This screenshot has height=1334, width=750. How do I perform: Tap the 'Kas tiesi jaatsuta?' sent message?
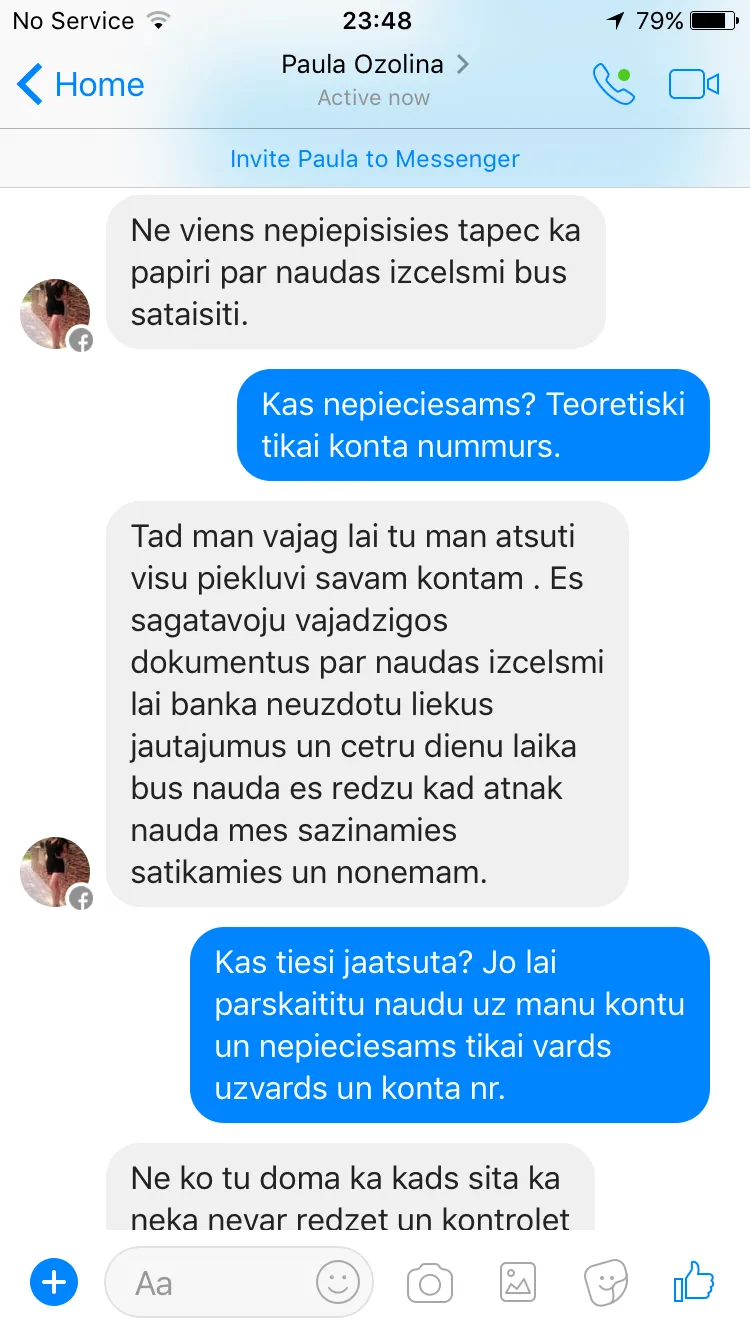450,1025
